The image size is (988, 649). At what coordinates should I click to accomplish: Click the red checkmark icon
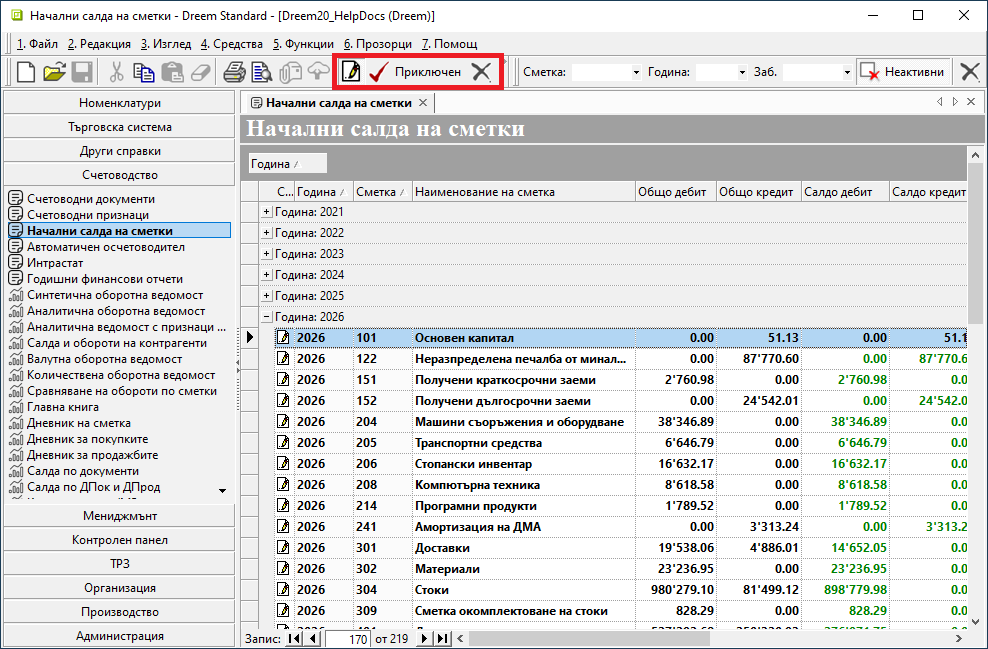coord(378,72)
